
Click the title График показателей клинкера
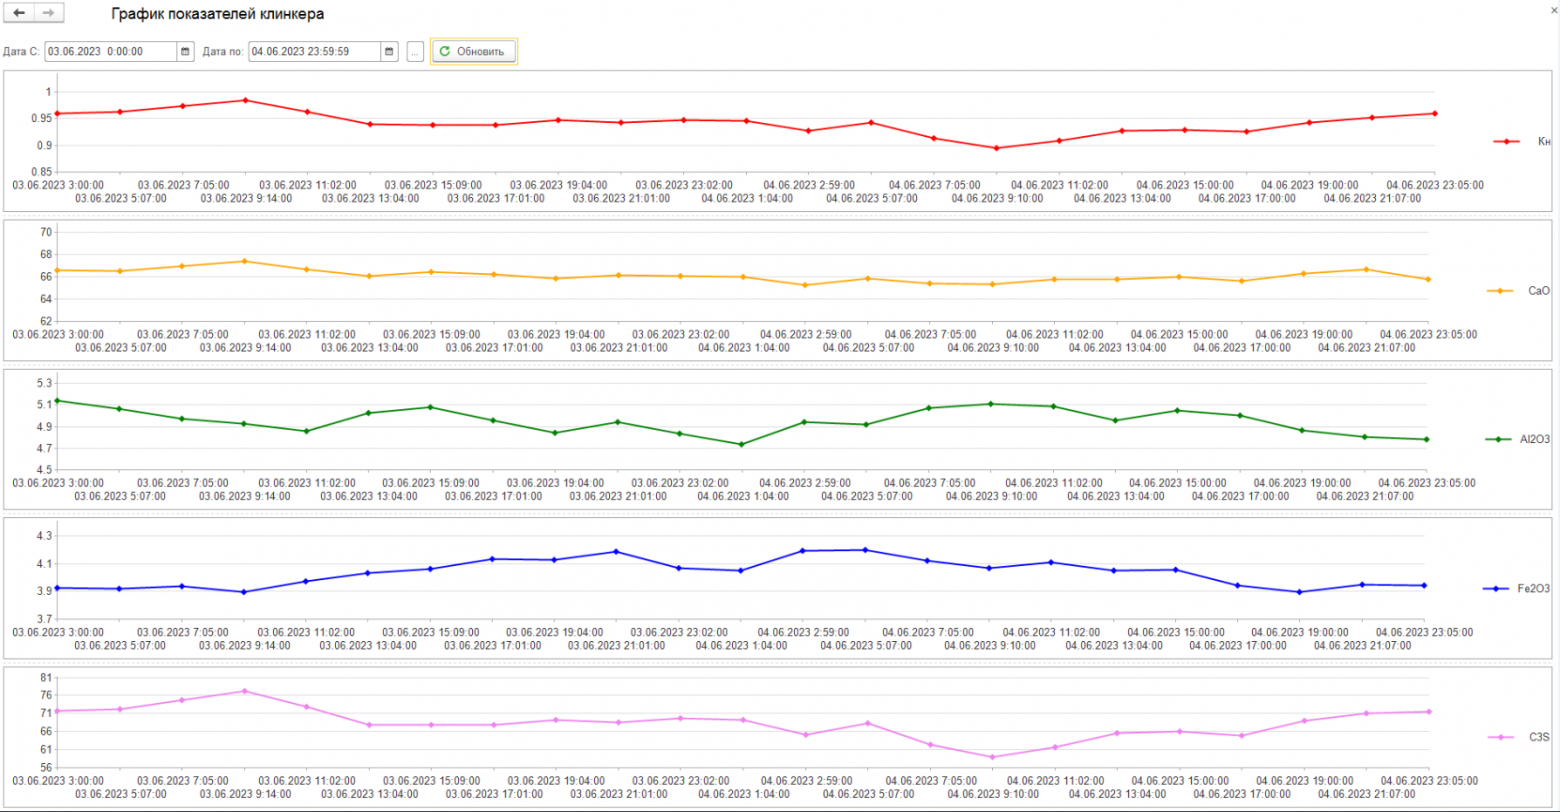point(217,15)
